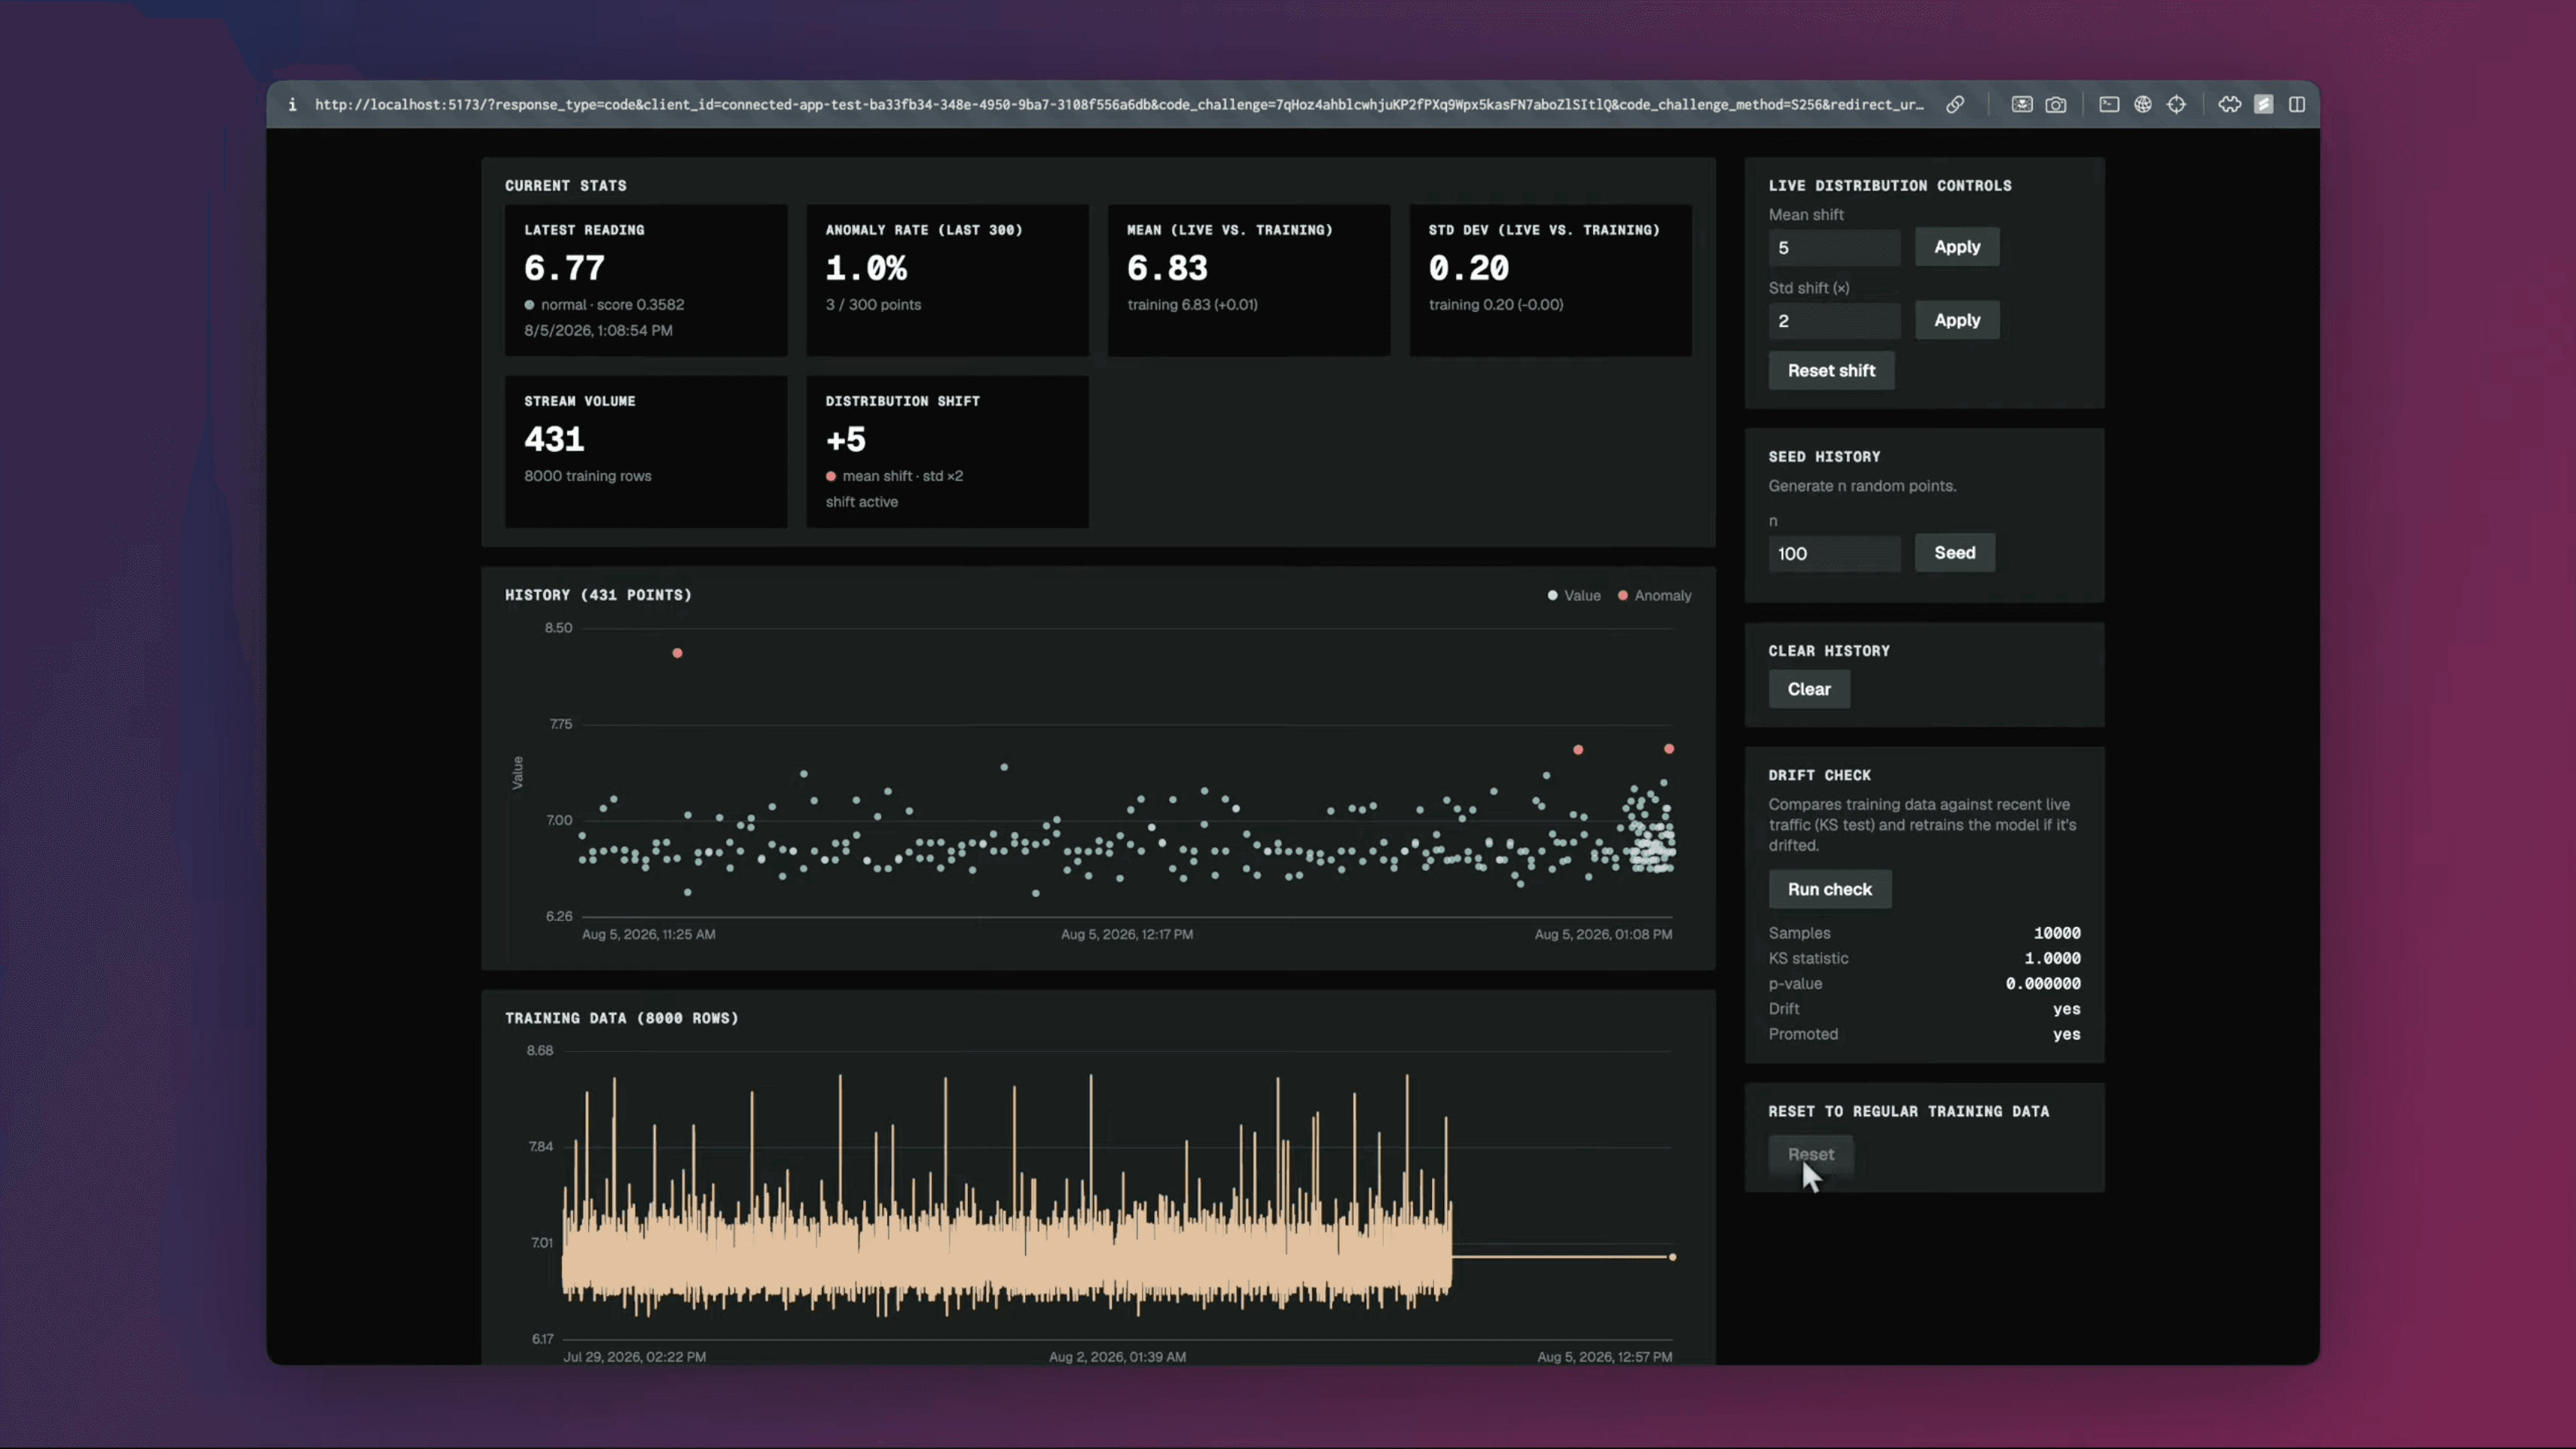Click the copy link chain icon

(x=1955, y=104)
